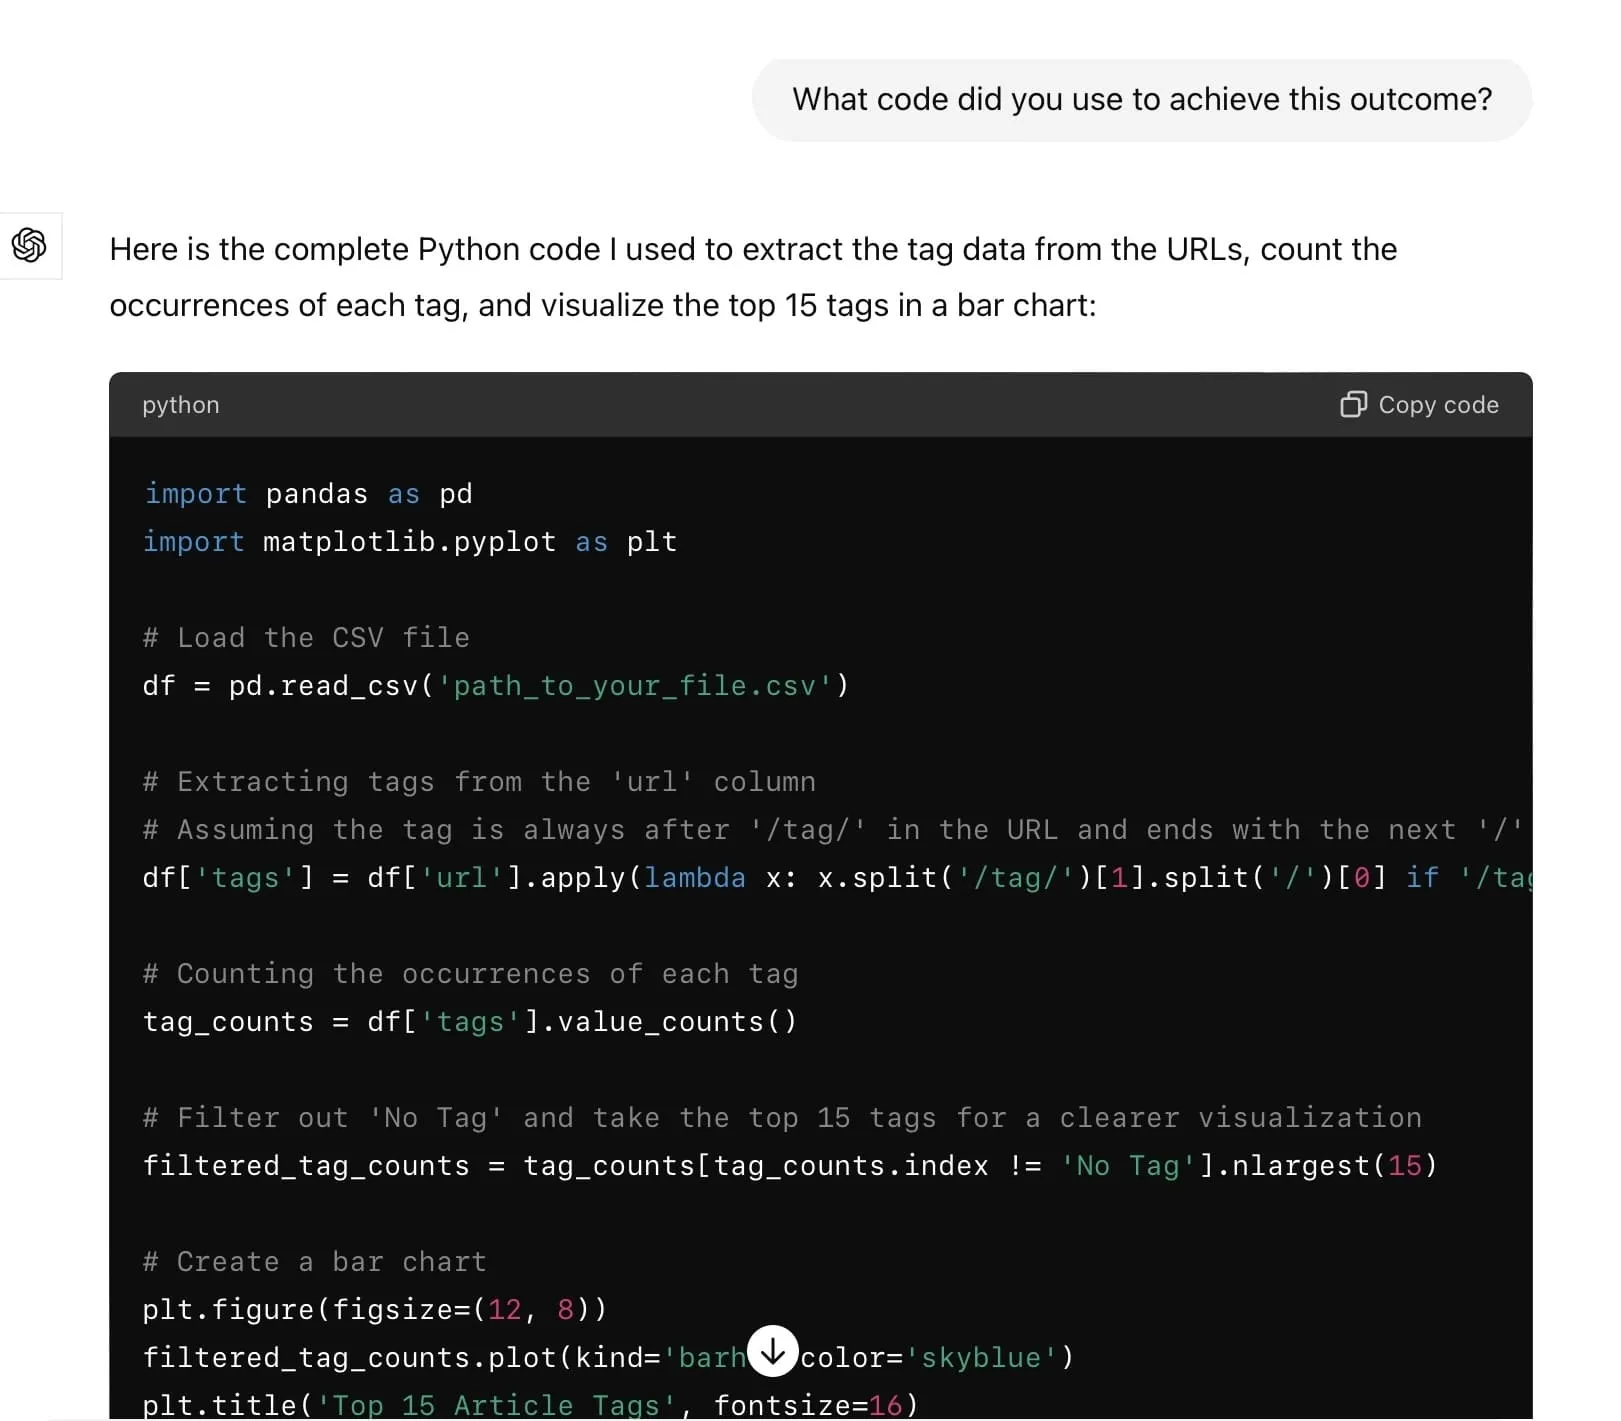
Task: Click the '# Counting the occurrences of each tag' comment
Action: [x=470, y=974]
